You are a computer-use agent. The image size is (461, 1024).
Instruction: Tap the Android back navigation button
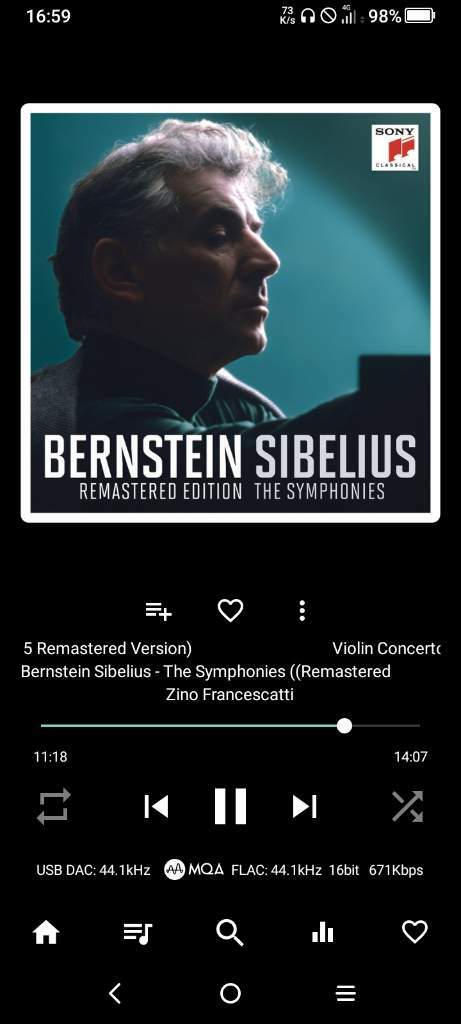pyautogui.click(x=115, y=993)
